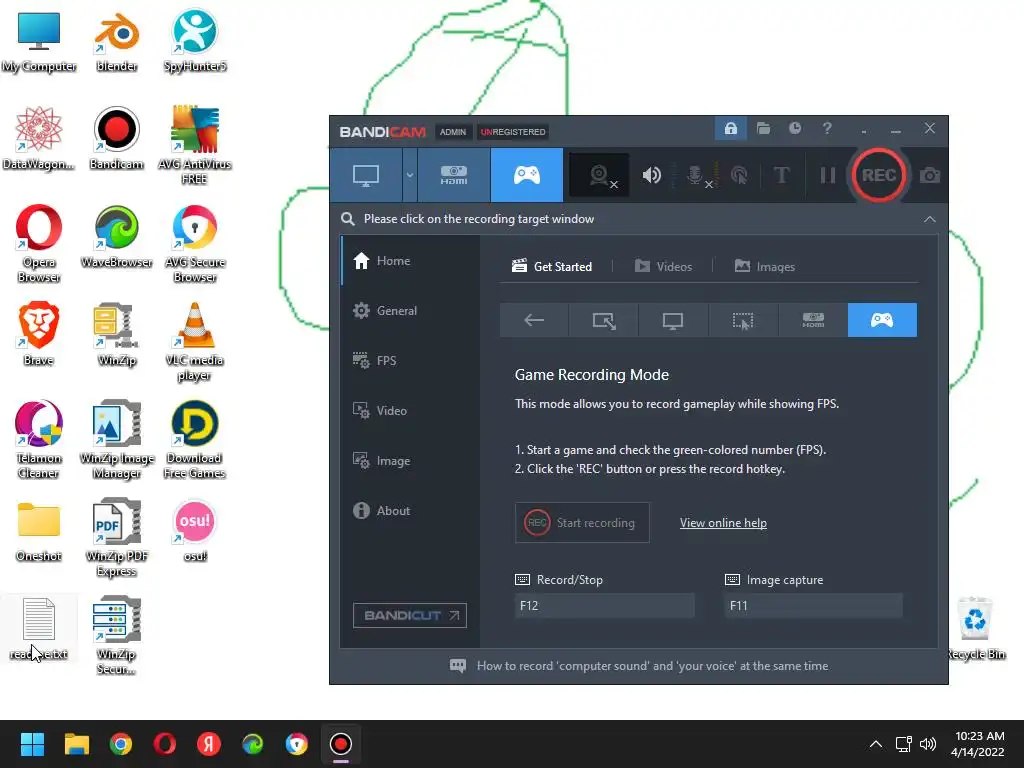Viewport: 1024px width, 768px height.
Task: Select VLC media player desktop icon
Action: tap(195, 342)
